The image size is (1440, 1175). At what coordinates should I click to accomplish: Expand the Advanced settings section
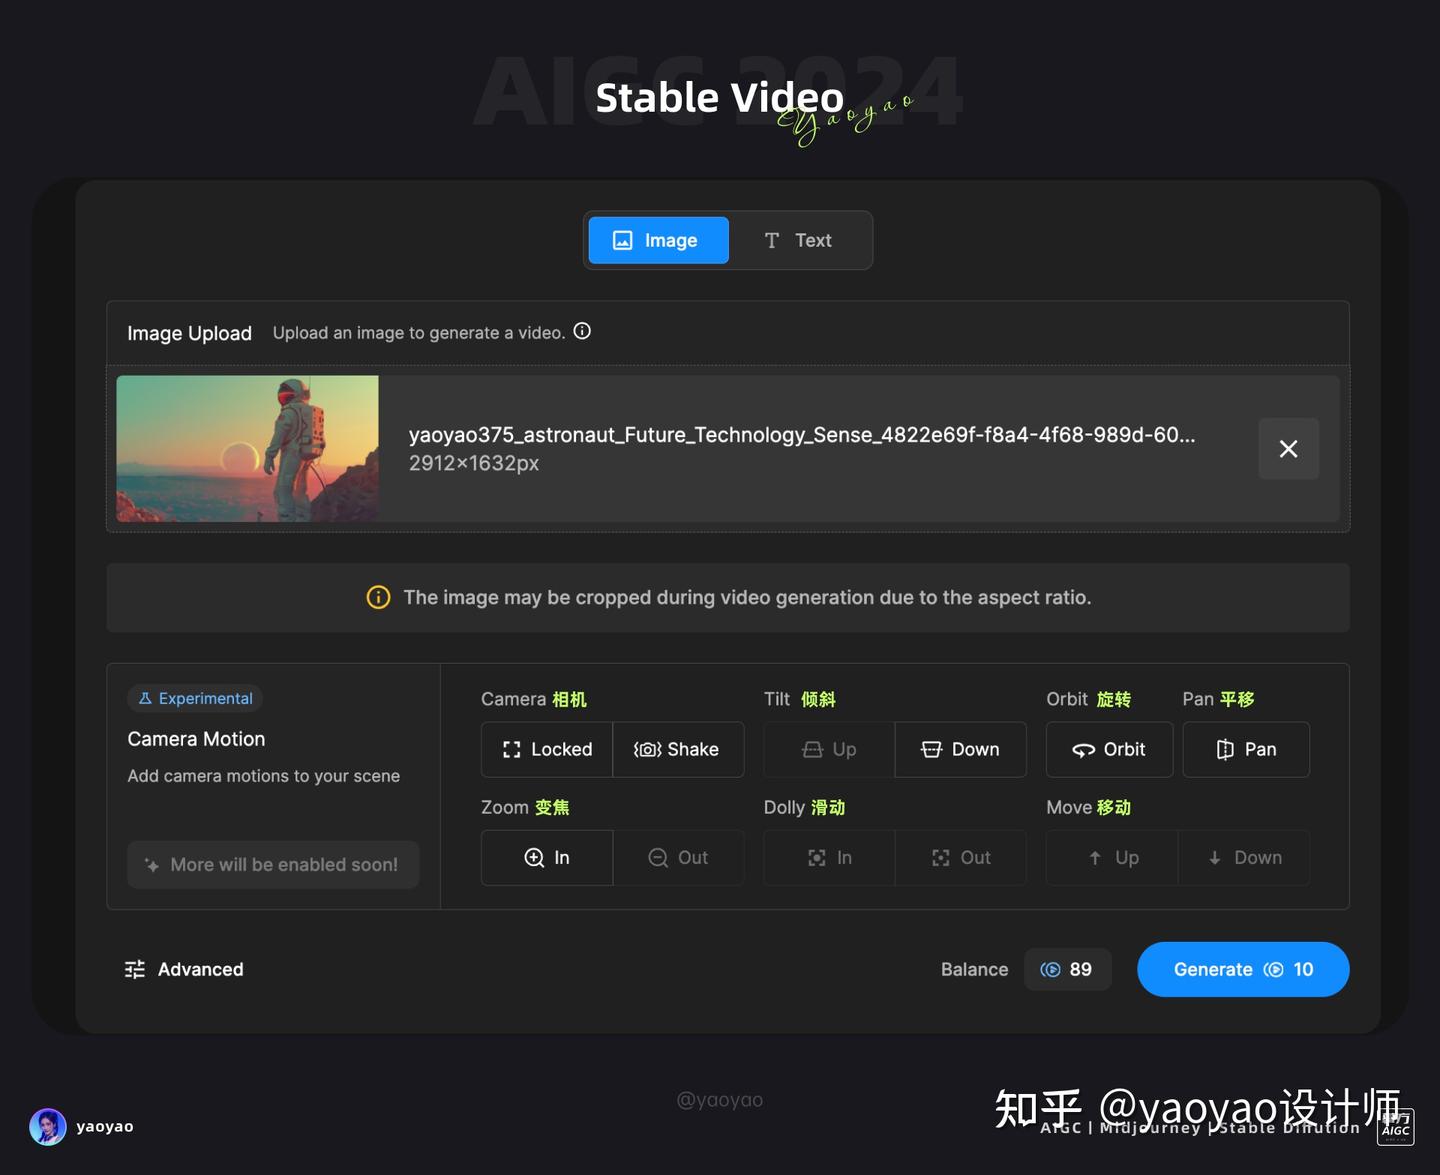point(184,969)
